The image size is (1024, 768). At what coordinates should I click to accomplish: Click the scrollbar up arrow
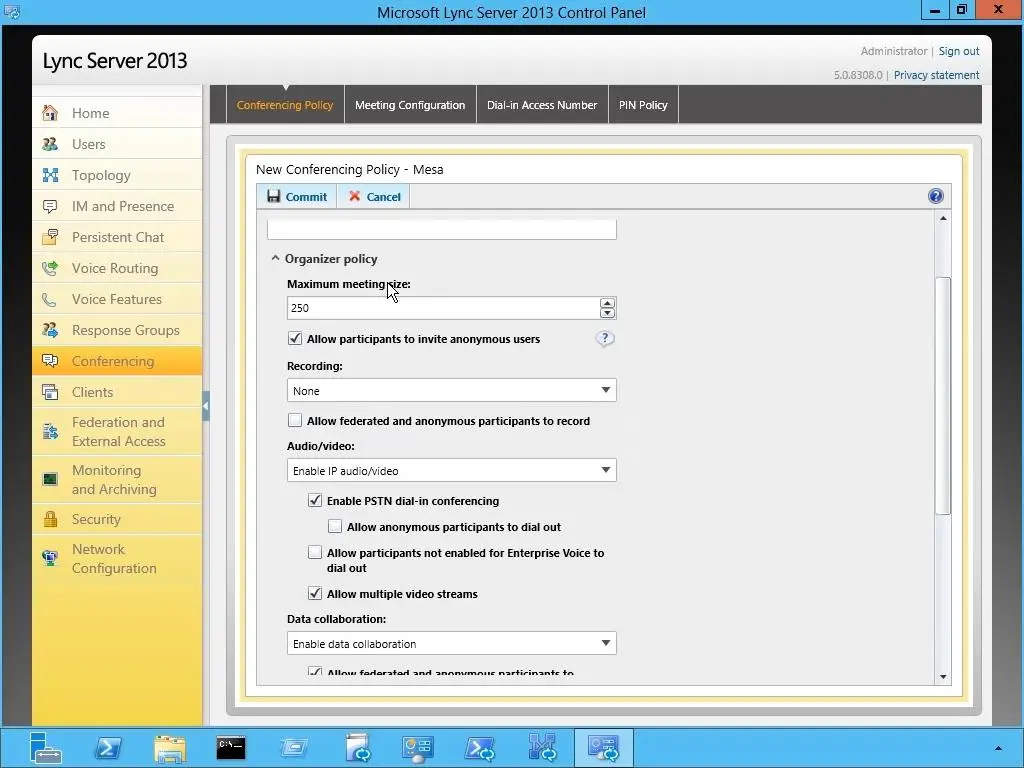click(x=942, y=219)
